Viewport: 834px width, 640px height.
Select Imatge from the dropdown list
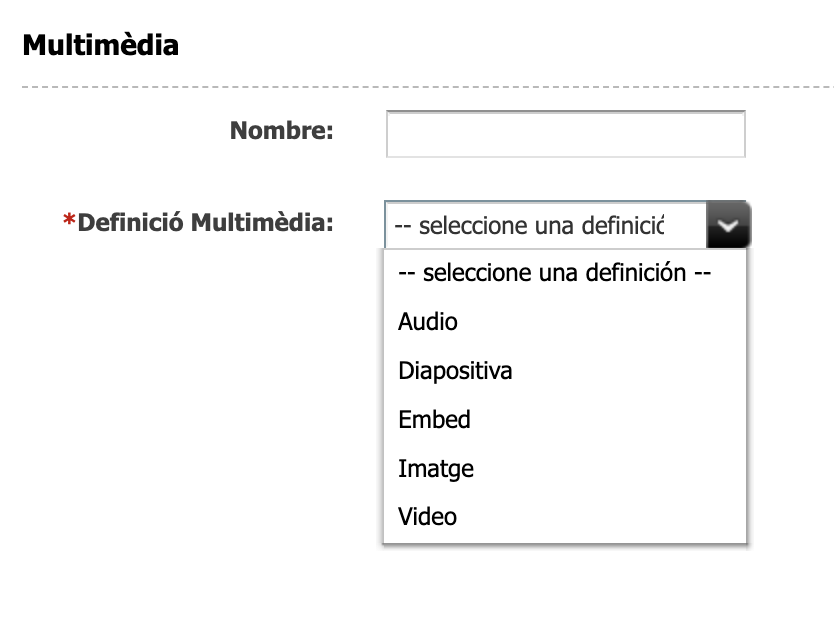(x=436, y=468)
